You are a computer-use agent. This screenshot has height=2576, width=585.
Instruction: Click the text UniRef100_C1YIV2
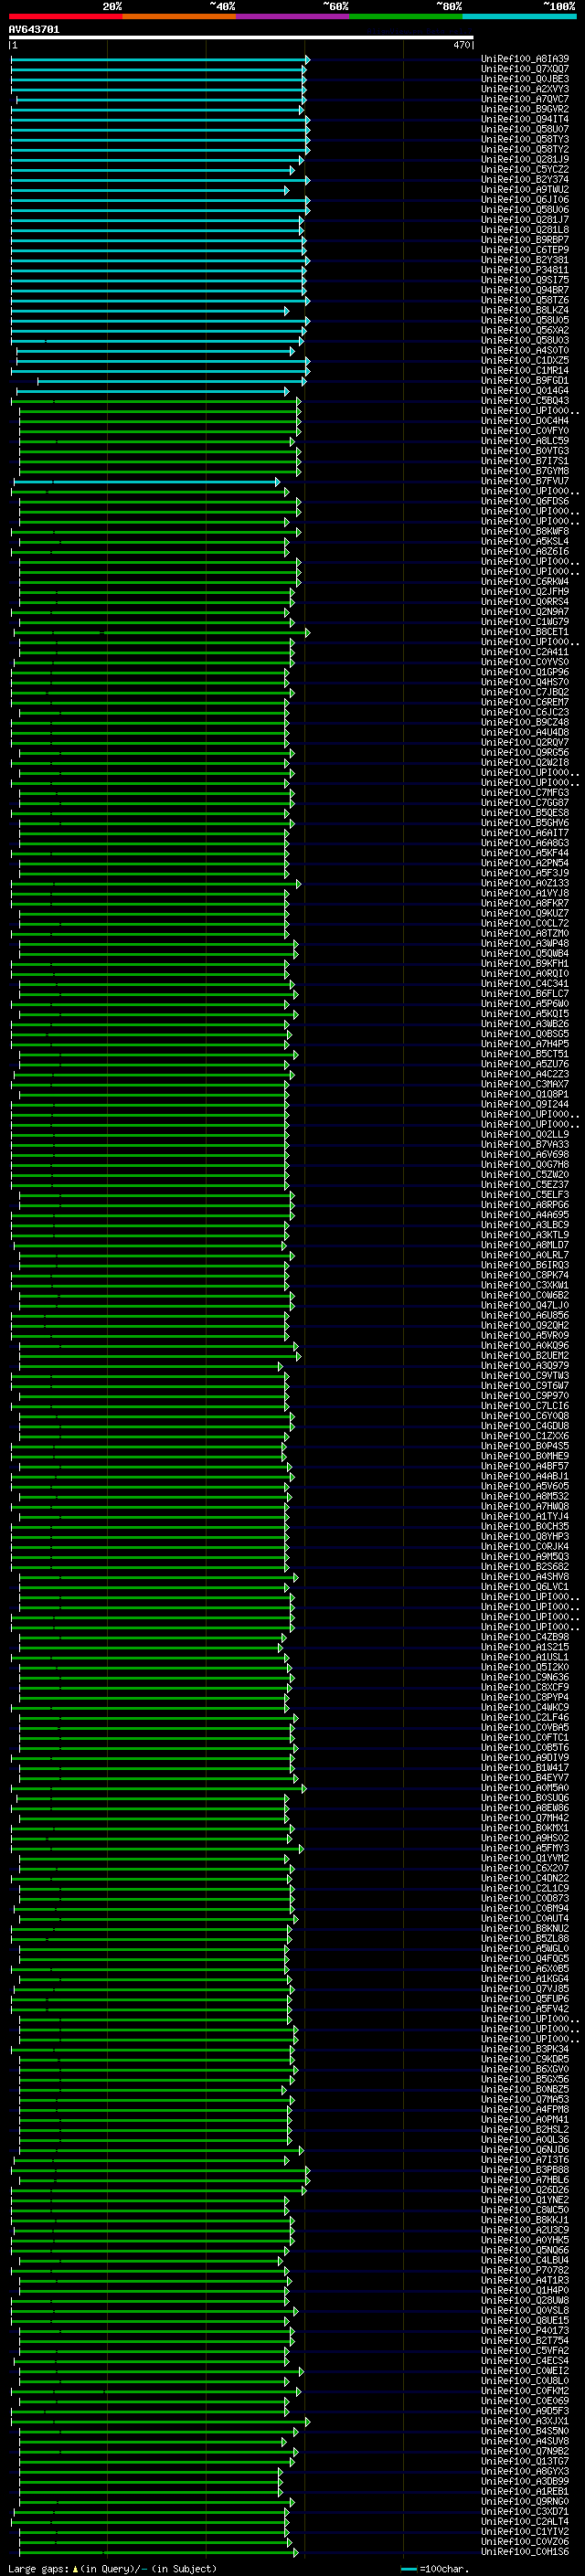(525, 2531)
